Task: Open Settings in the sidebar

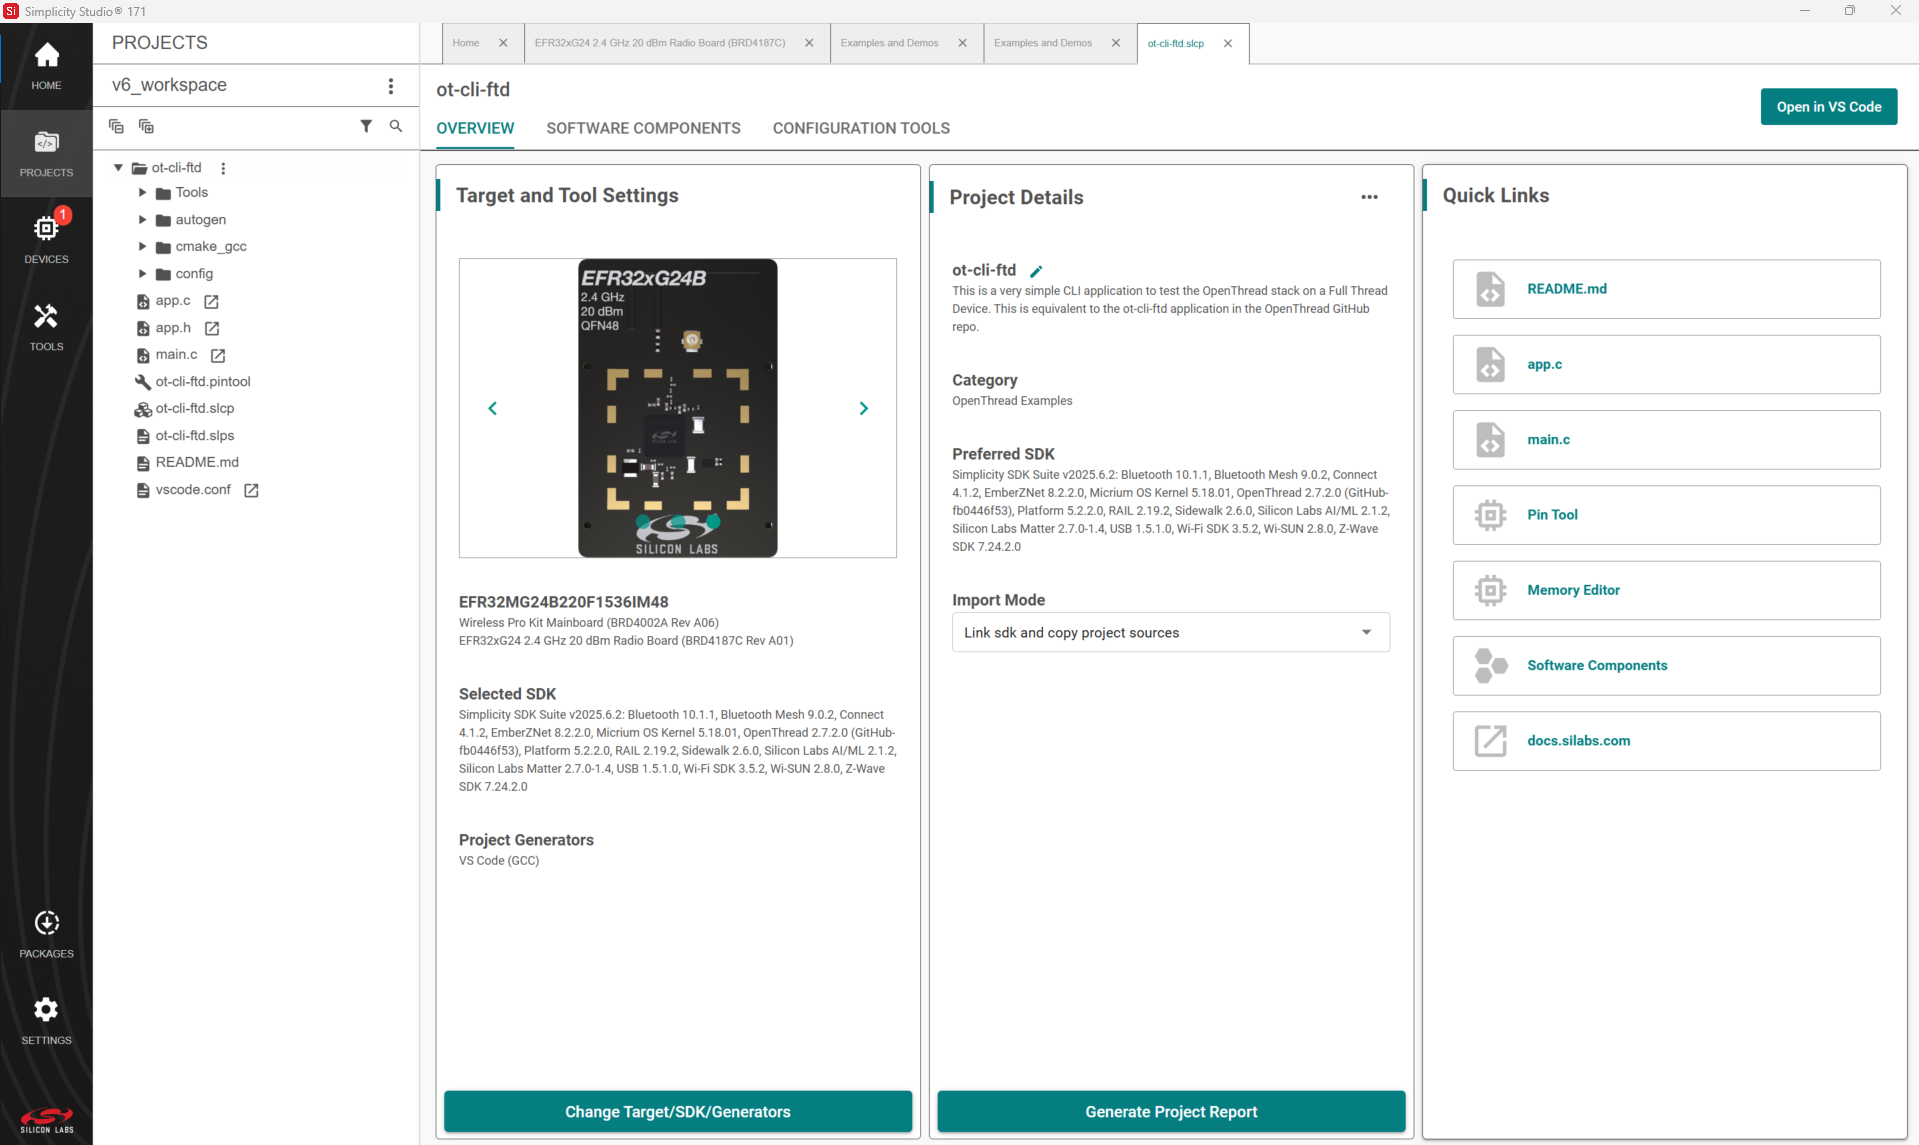Action: point(46,1020)
